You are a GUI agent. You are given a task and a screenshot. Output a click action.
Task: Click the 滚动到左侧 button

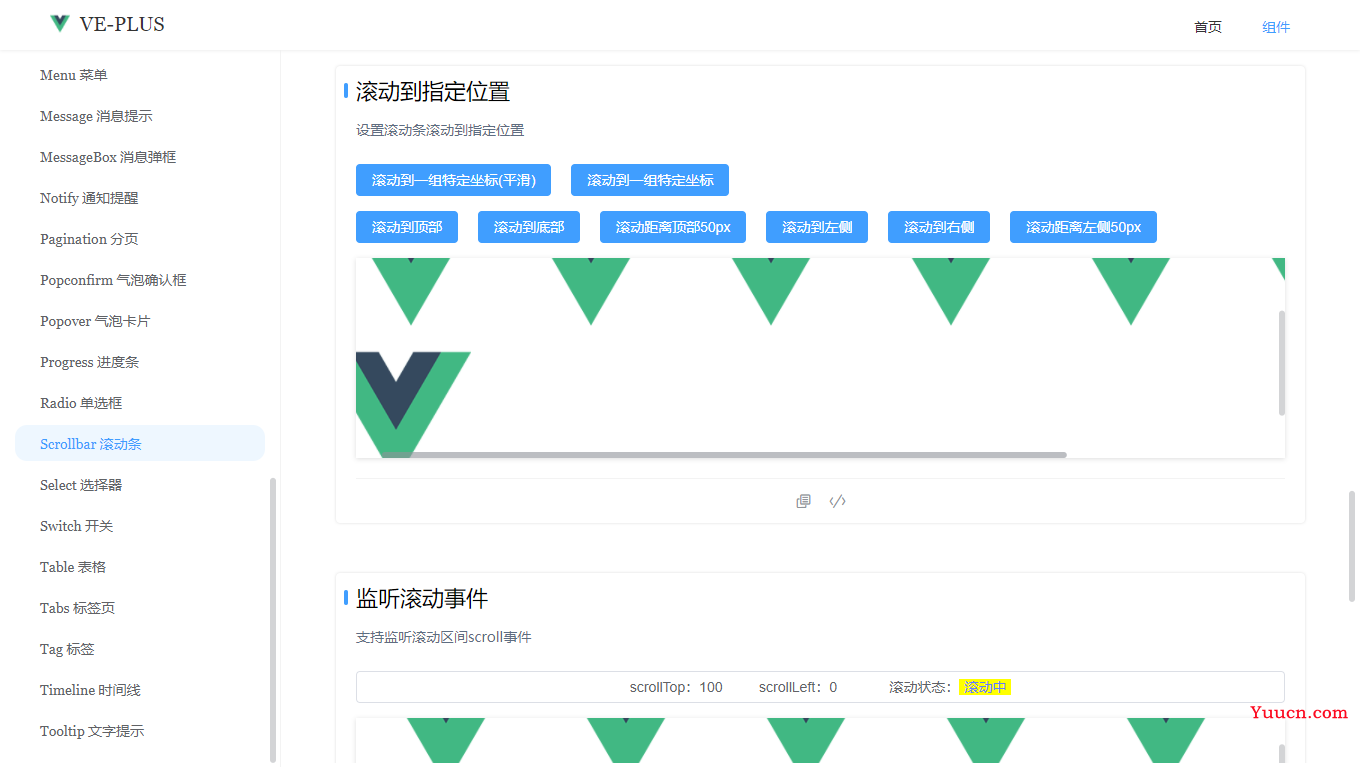coord(817,227)
